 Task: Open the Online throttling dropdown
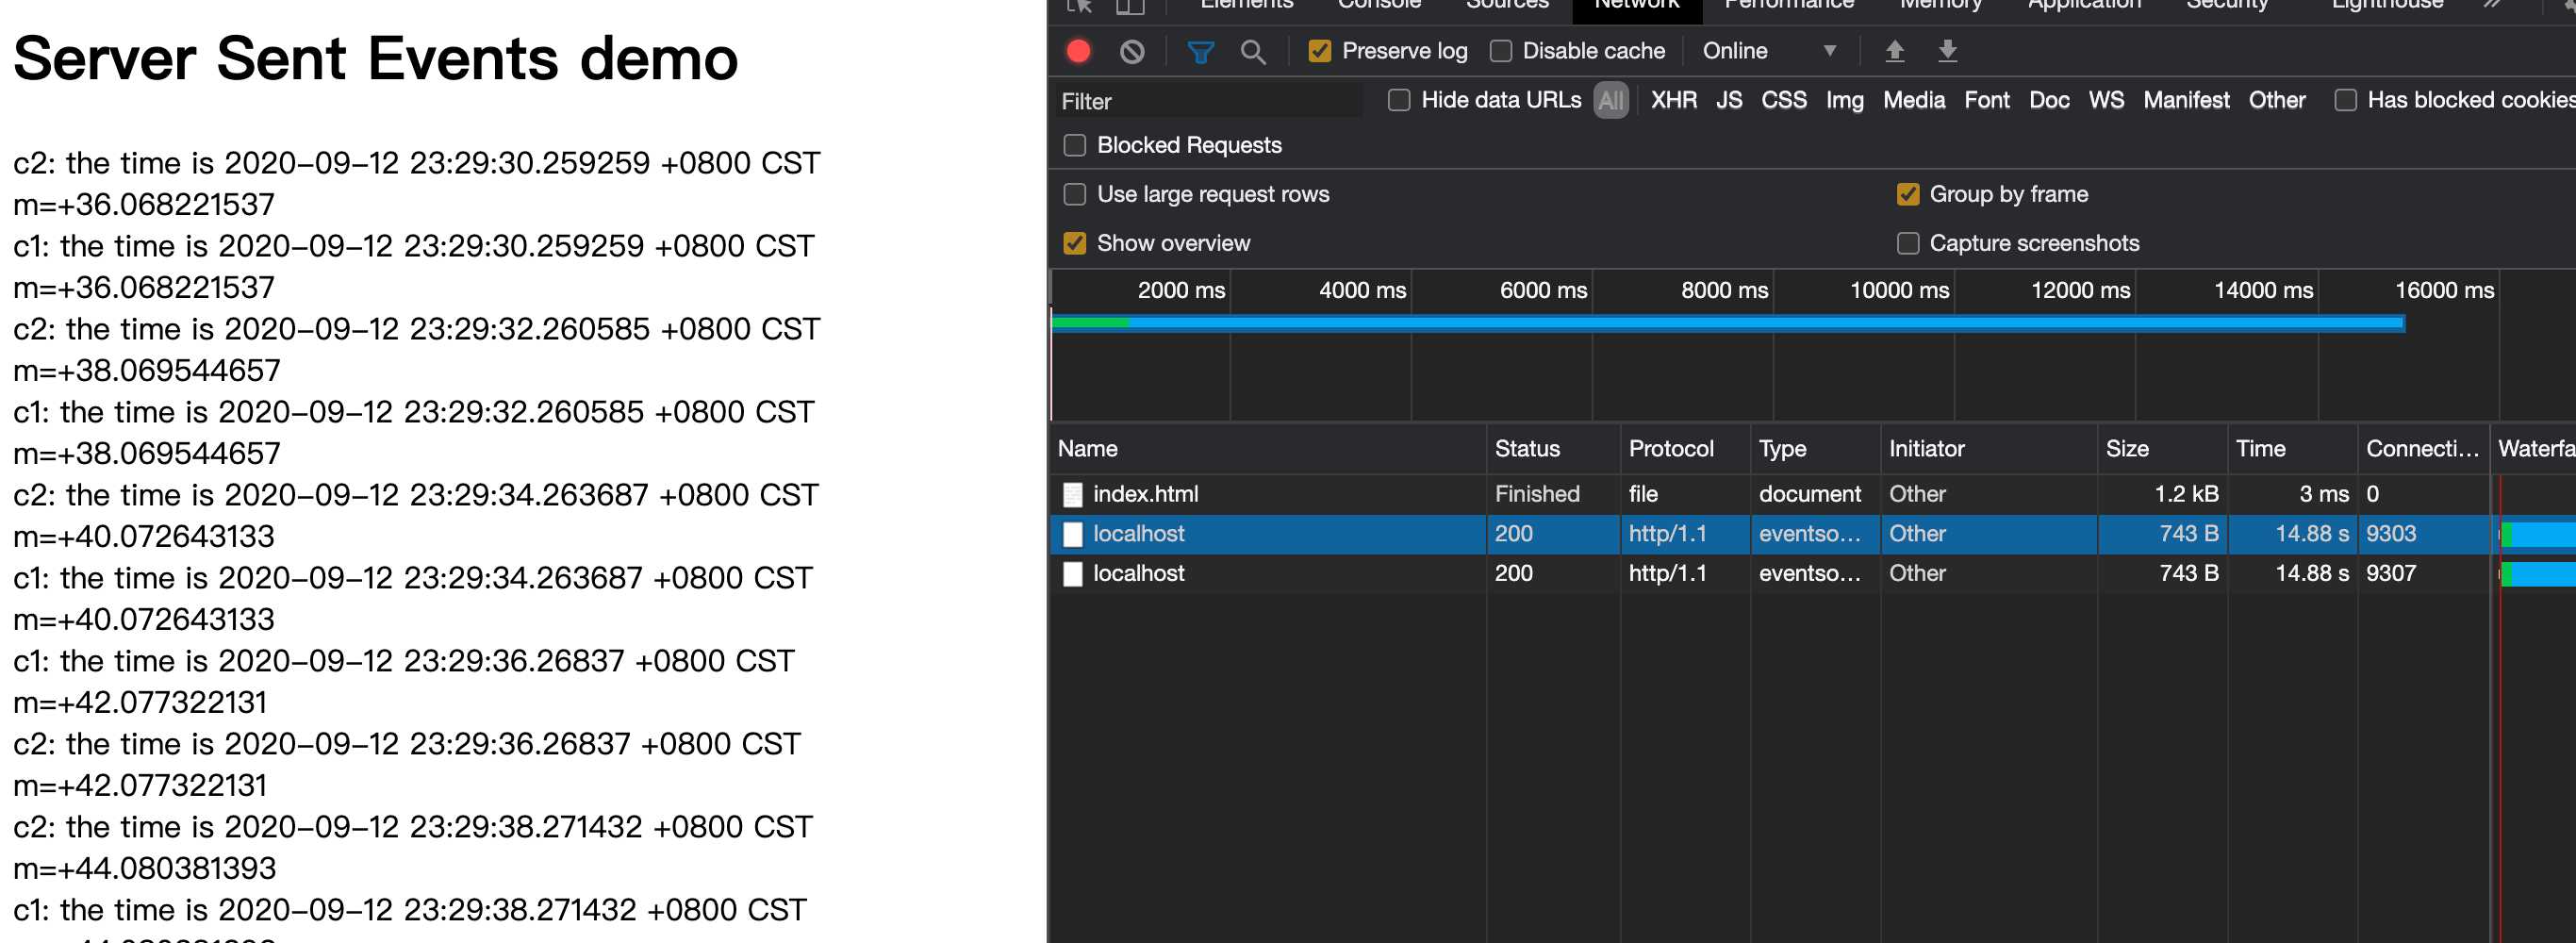1768,51
